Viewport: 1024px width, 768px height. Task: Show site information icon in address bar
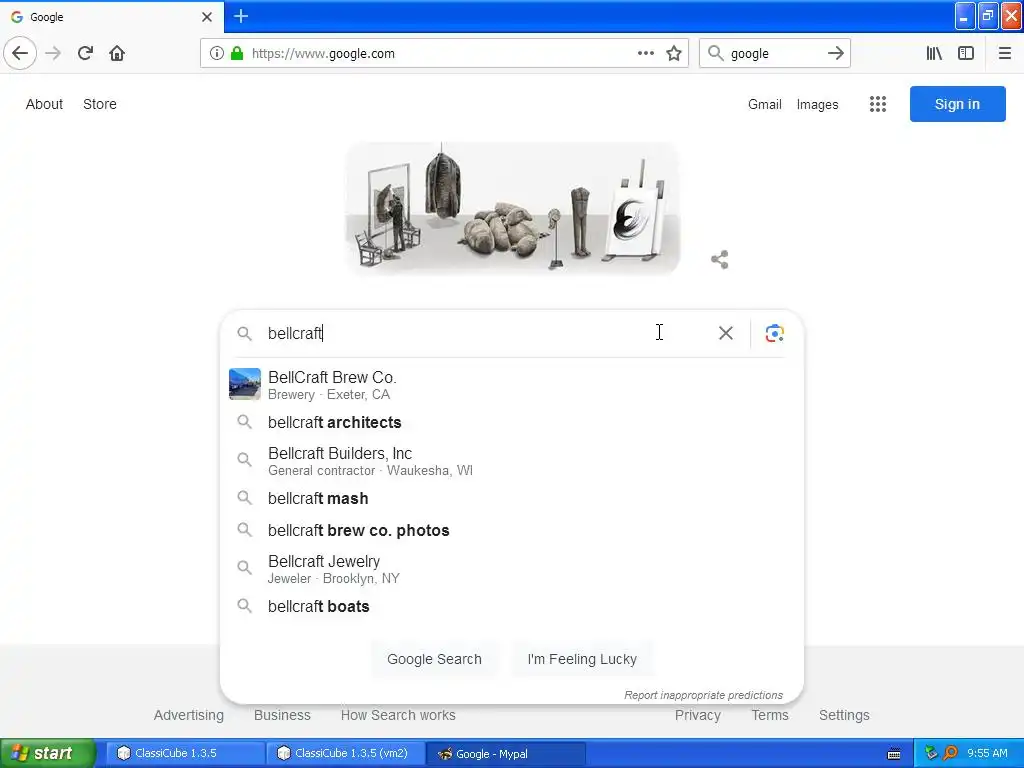[216, 54]
